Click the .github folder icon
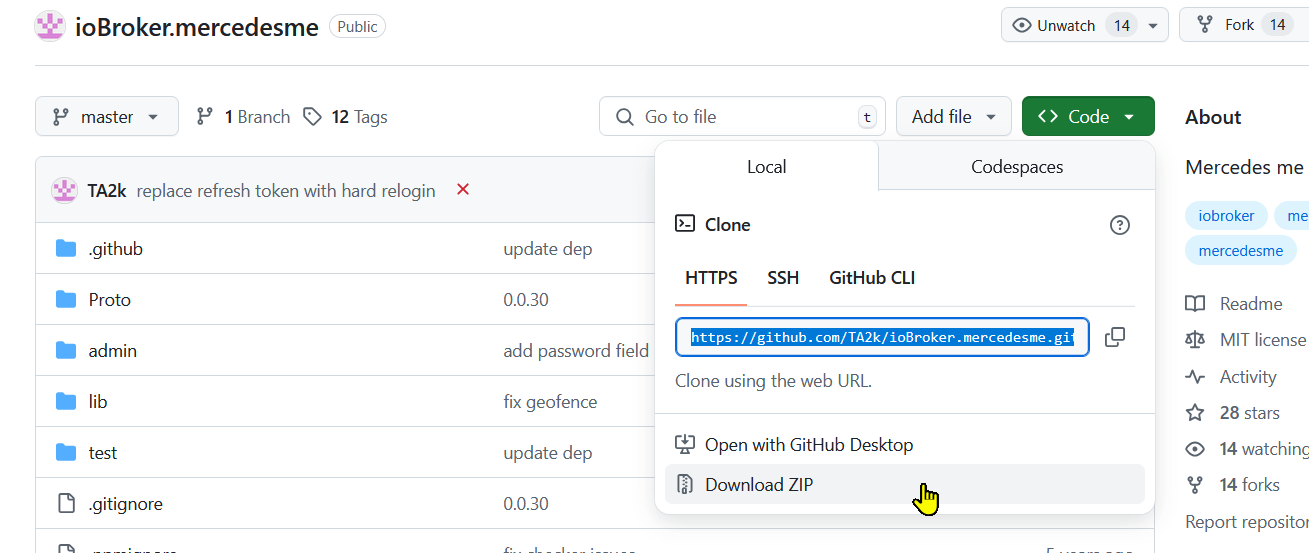This screenshot has height=553, width=1309. coord(66,249)
